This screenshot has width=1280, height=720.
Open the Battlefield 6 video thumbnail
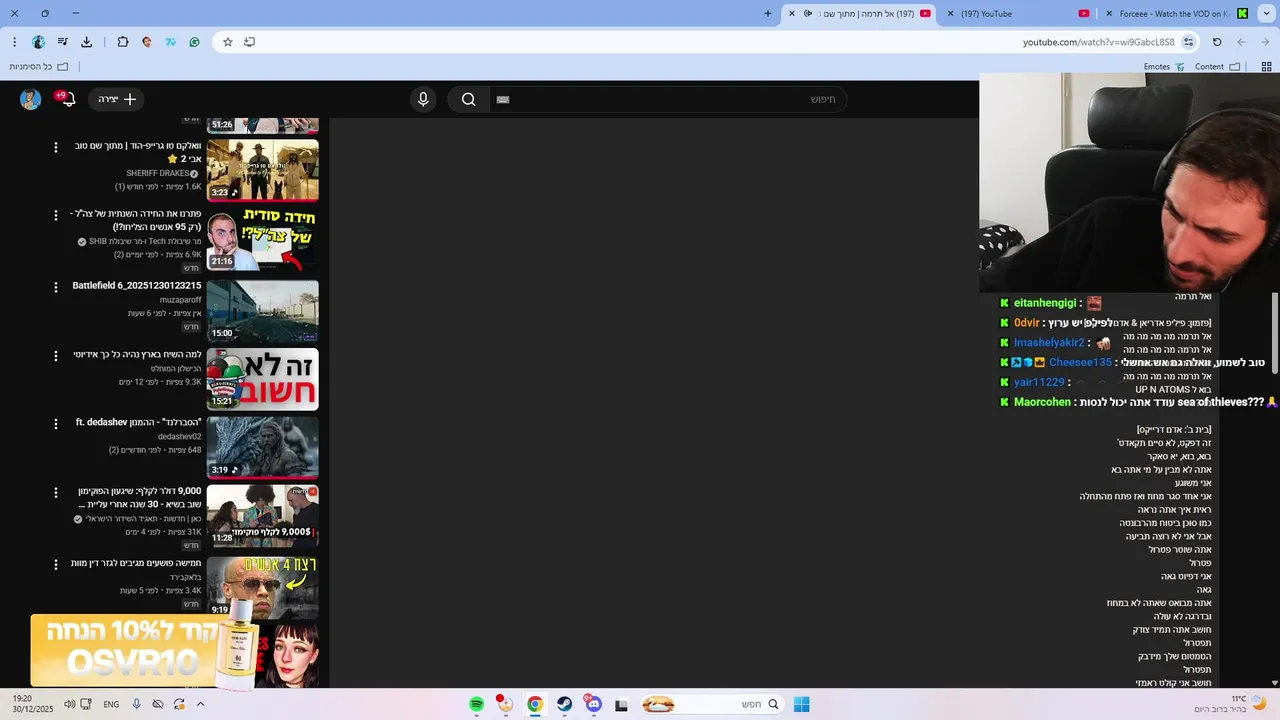pyautogui.click(x=262, y=310)
